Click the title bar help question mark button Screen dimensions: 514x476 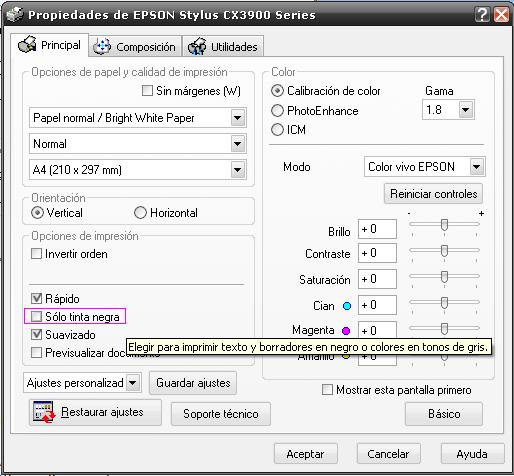[x=482, y=15]
